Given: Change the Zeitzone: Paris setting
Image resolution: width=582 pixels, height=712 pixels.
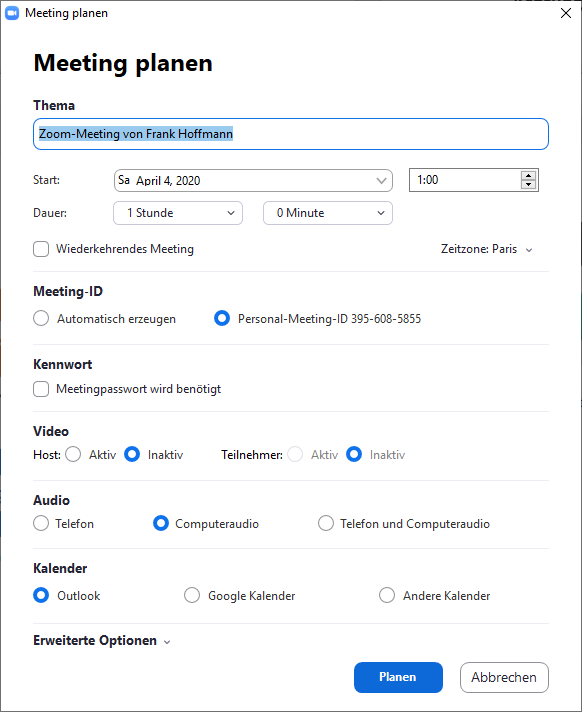Looking at the screenshot, I should [486, 249].
